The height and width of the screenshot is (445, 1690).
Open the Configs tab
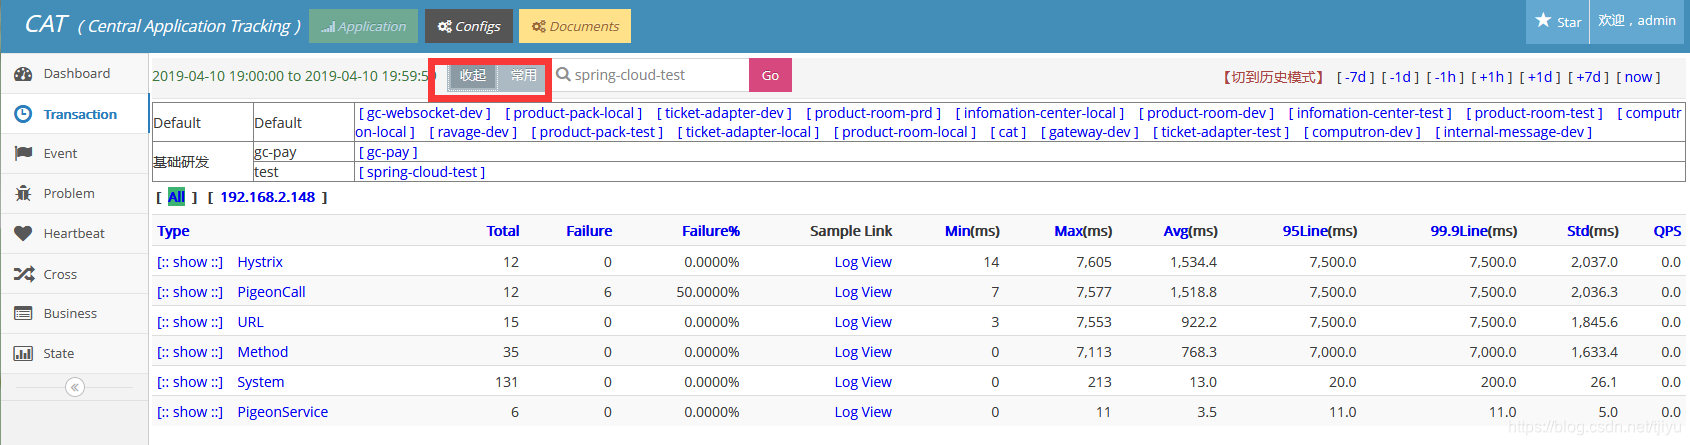pyautogui.click(x=469, y=26)
